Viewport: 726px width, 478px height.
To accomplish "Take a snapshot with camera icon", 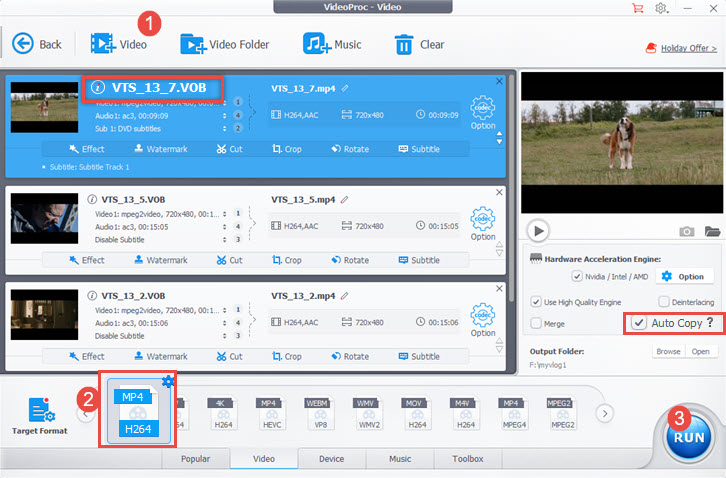I will point(687,231).
